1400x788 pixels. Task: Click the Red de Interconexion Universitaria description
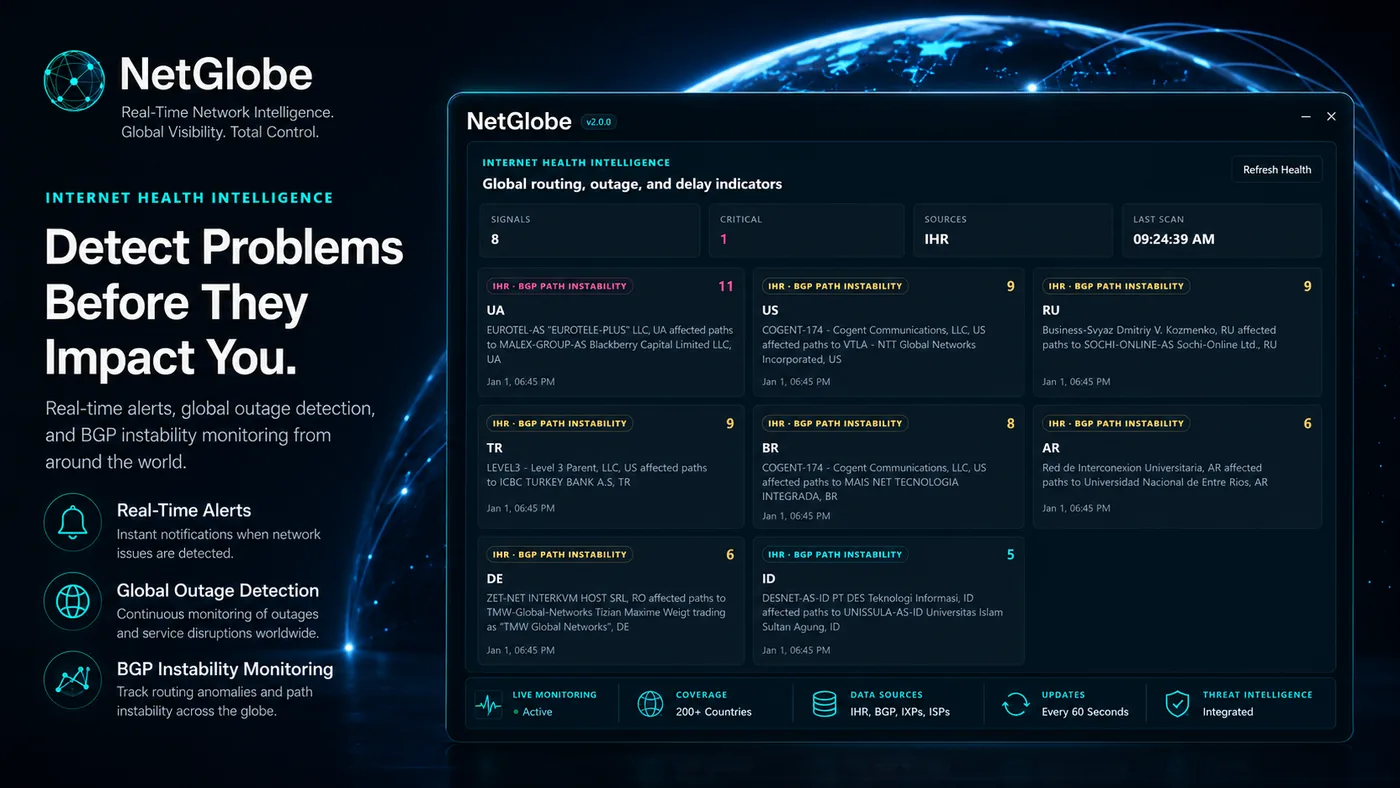(x=1155, y=475)
